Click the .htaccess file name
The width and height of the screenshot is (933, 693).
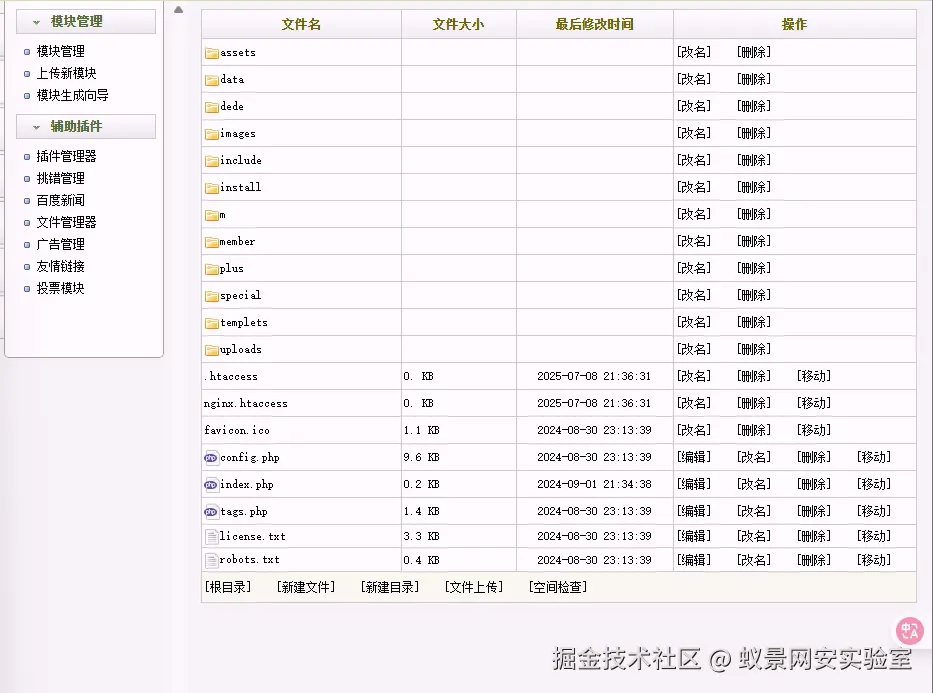(x=231, y=377)
